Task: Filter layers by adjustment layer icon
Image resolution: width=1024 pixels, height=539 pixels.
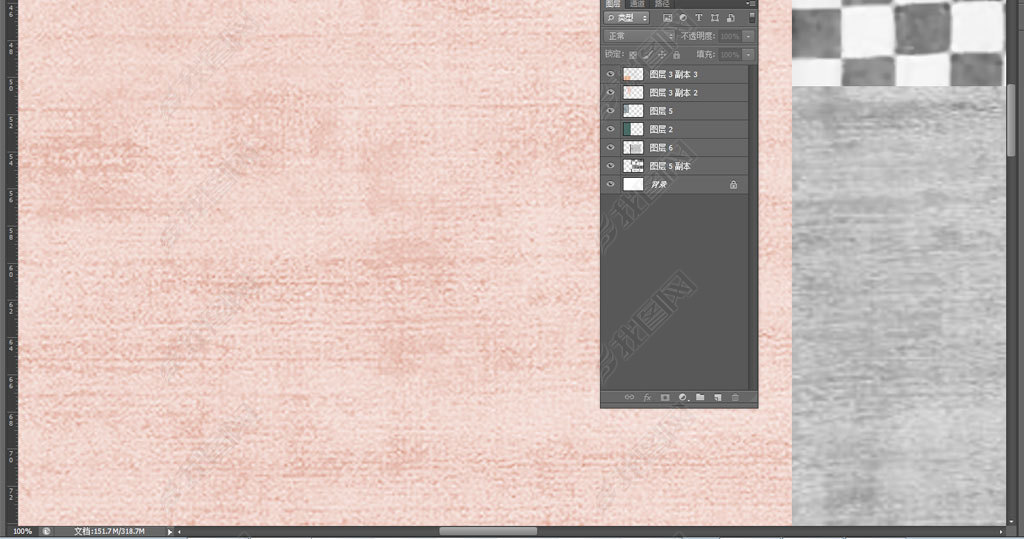Action: (683, 18)
